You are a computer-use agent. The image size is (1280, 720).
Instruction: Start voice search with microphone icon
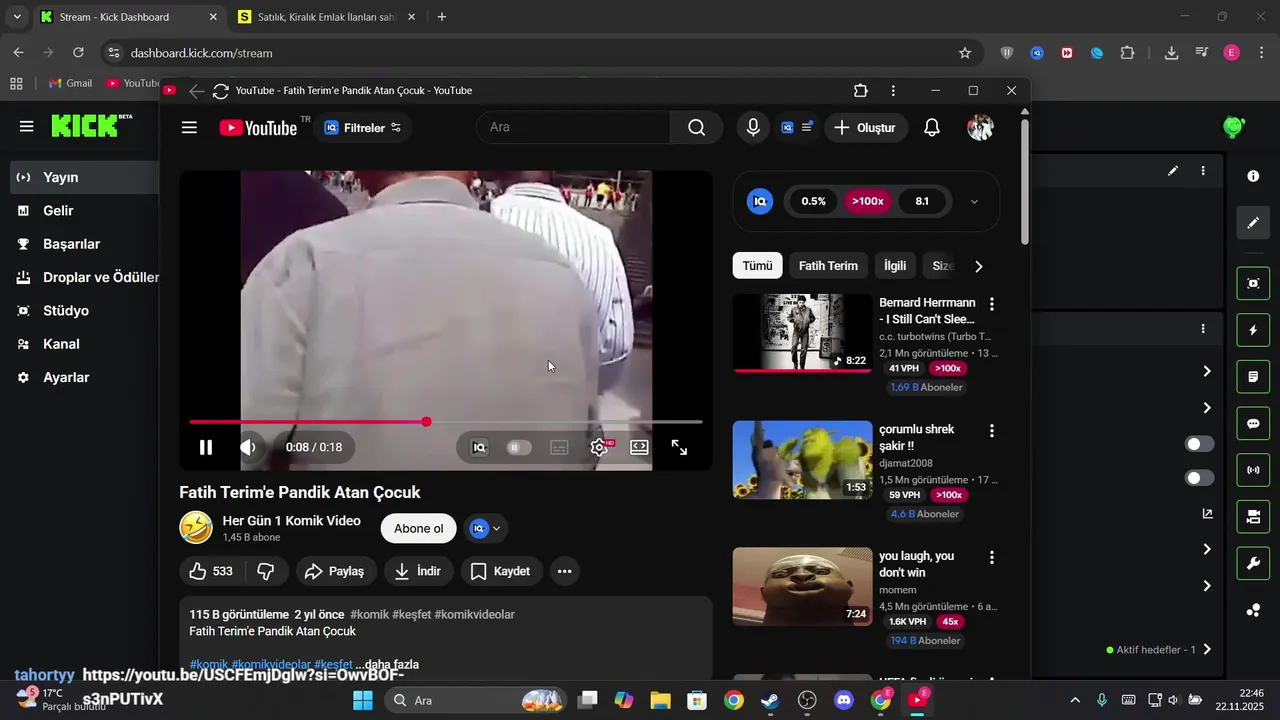click(x=753, y=128)
